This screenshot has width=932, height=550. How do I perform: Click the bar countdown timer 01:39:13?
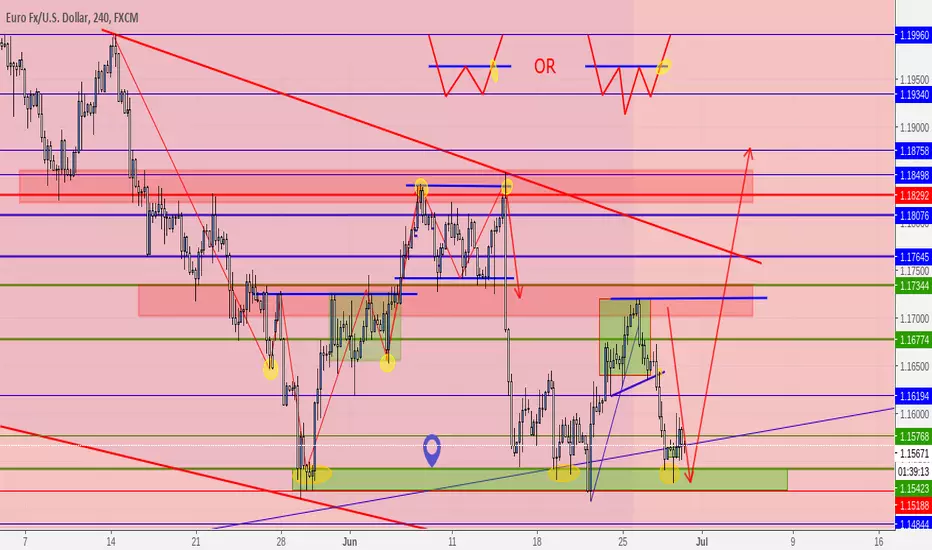click(913, 472)
